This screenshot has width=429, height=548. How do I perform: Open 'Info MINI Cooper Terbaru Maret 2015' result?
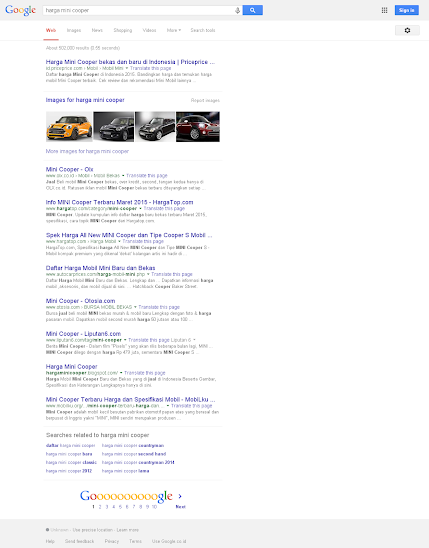119,202
